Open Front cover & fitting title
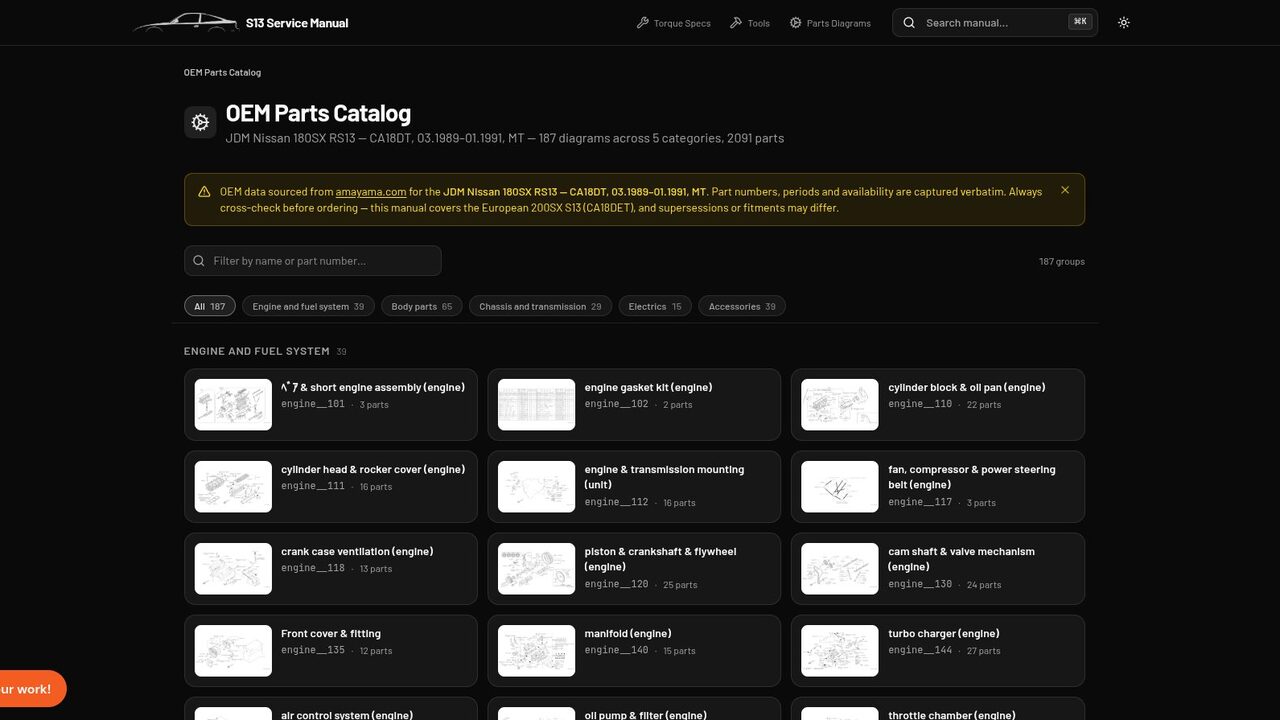This screenshot has width=1280, height=720. (x=331, y=633)
